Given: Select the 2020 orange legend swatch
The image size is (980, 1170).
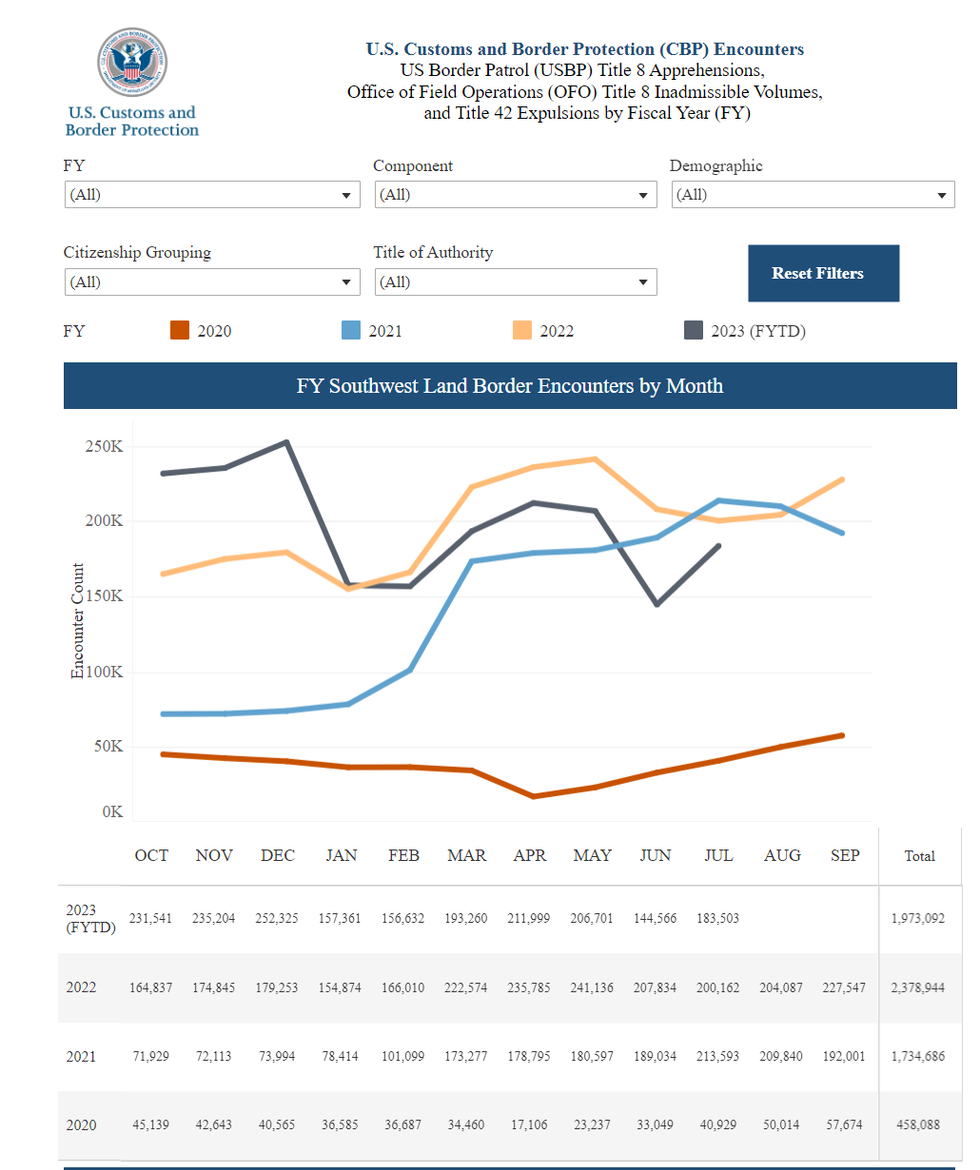Looking at the screenshot, I should coord(180,330).
